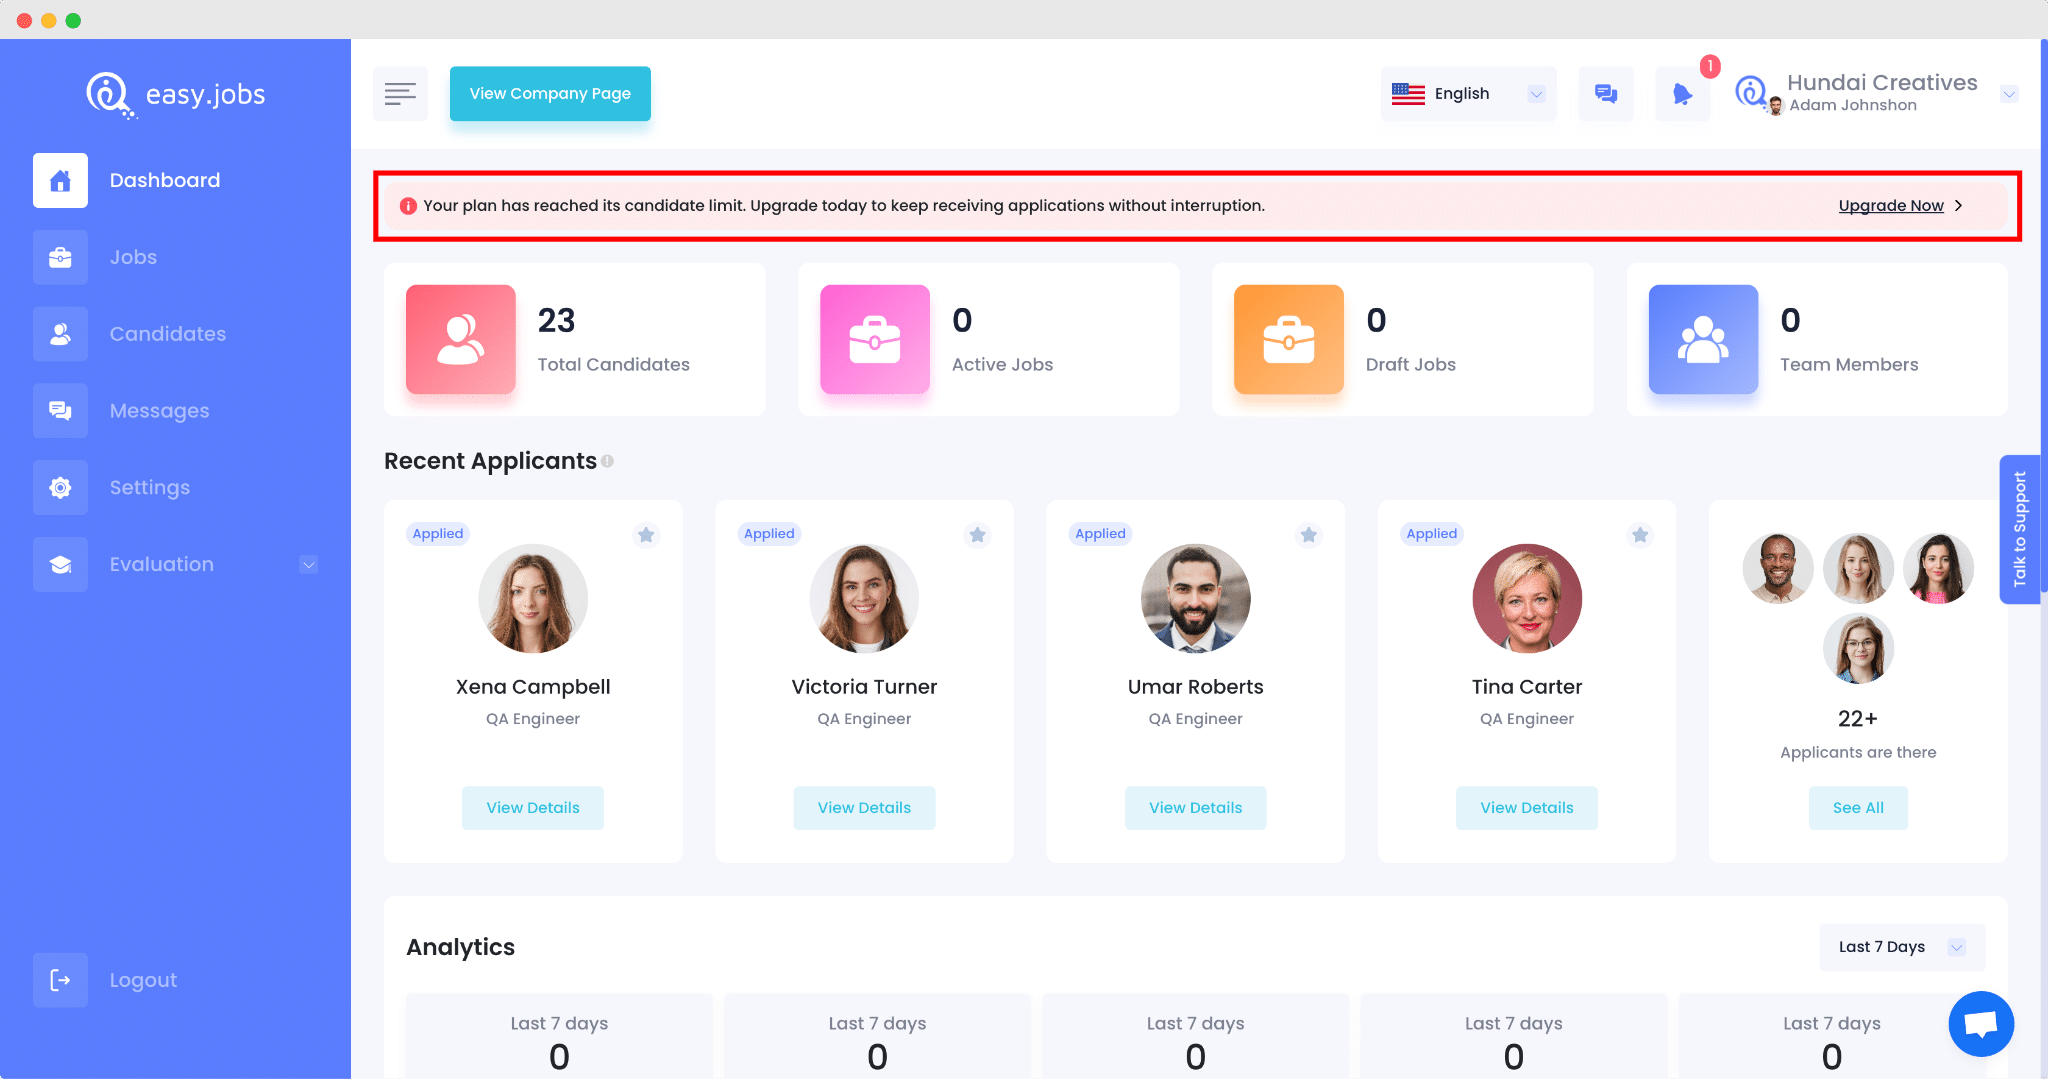Open the Last 7 Days analytics dropdown
2048x1079 pixels.
(1902, 947)
